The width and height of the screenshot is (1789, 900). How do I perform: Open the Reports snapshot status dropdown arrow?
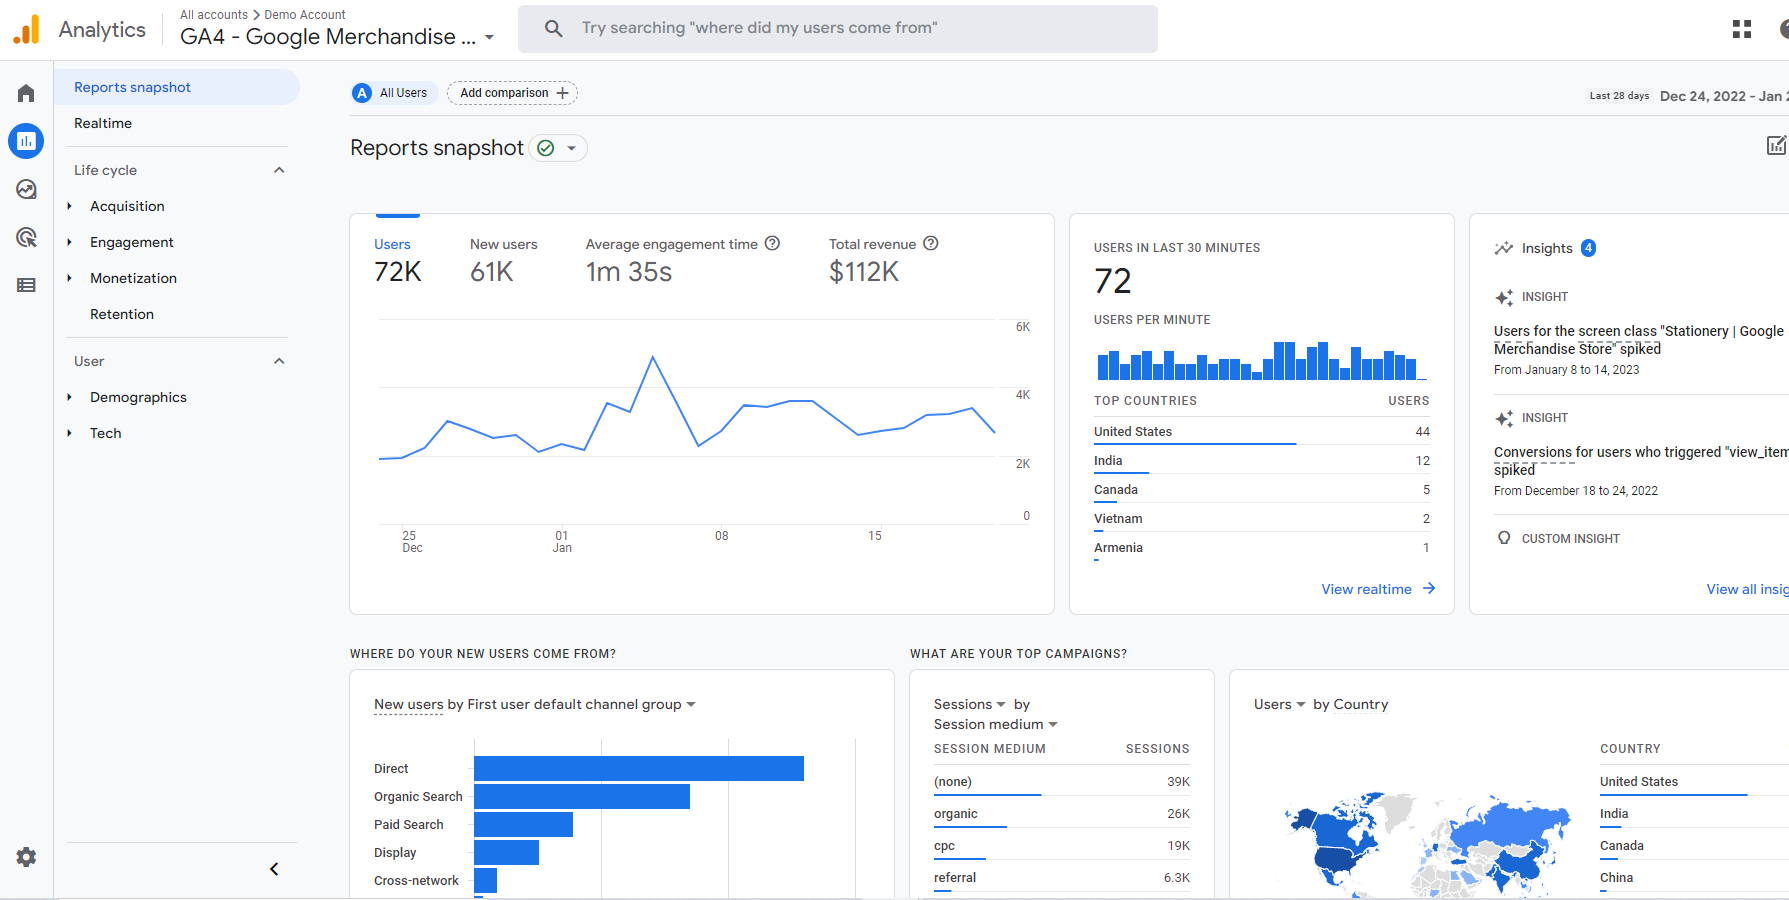(x=571, y=148)
